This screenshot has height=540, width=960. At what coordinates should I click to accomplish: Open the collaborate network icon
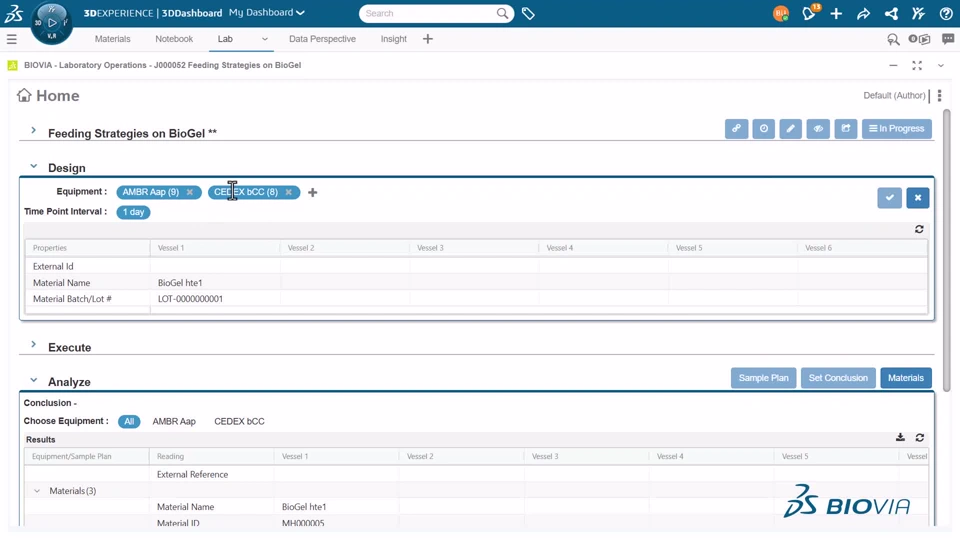point(891,13)
